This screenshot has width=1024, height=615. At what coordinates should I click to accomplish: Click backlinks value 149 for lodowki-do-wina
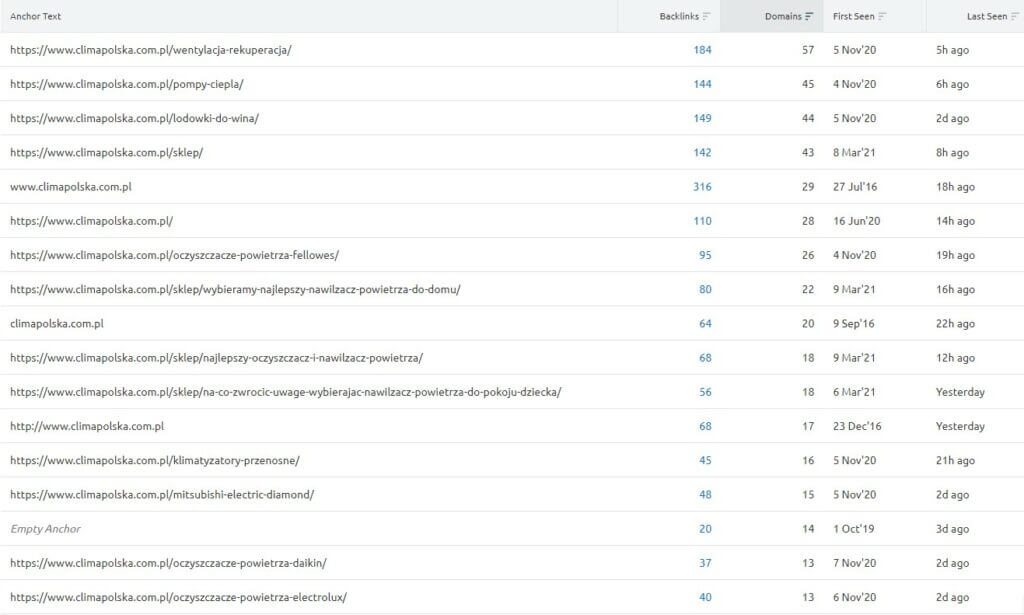coord(702,118)
